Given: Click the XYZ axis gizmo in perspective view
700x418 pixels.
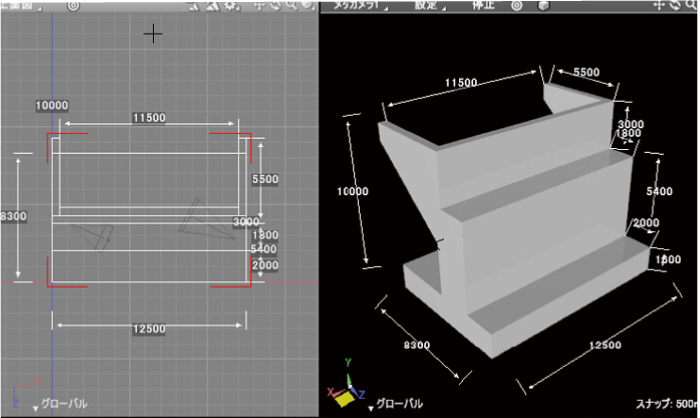Looking at the screenshot, I should (346, 395).
